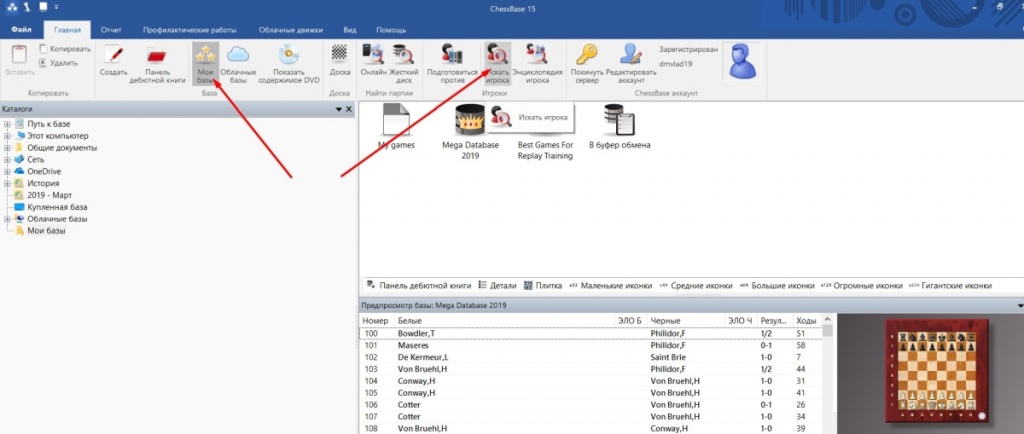
Task: Click the blue user avatar picture
Action: (742, 62)
